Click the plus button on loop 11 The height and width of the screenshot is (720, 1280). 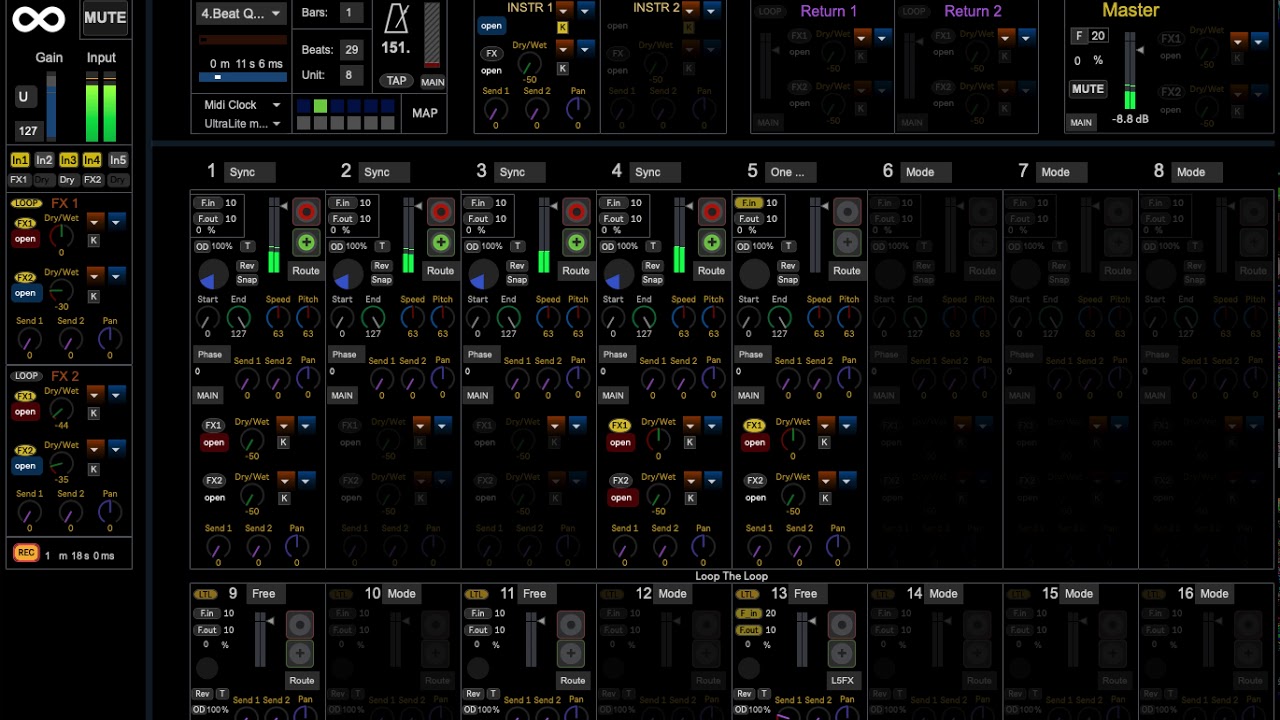[571, 653]
